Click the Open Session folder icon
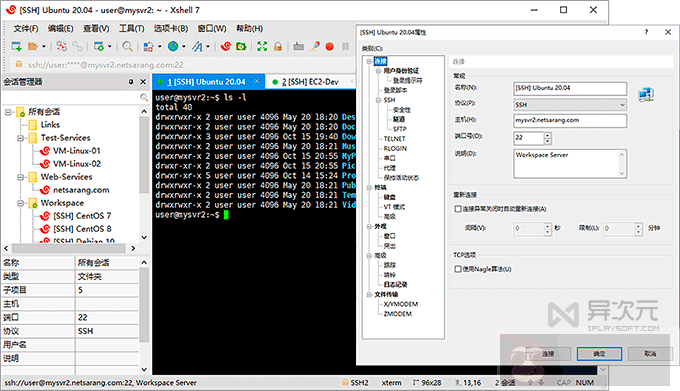 click(x=33, y=46)
